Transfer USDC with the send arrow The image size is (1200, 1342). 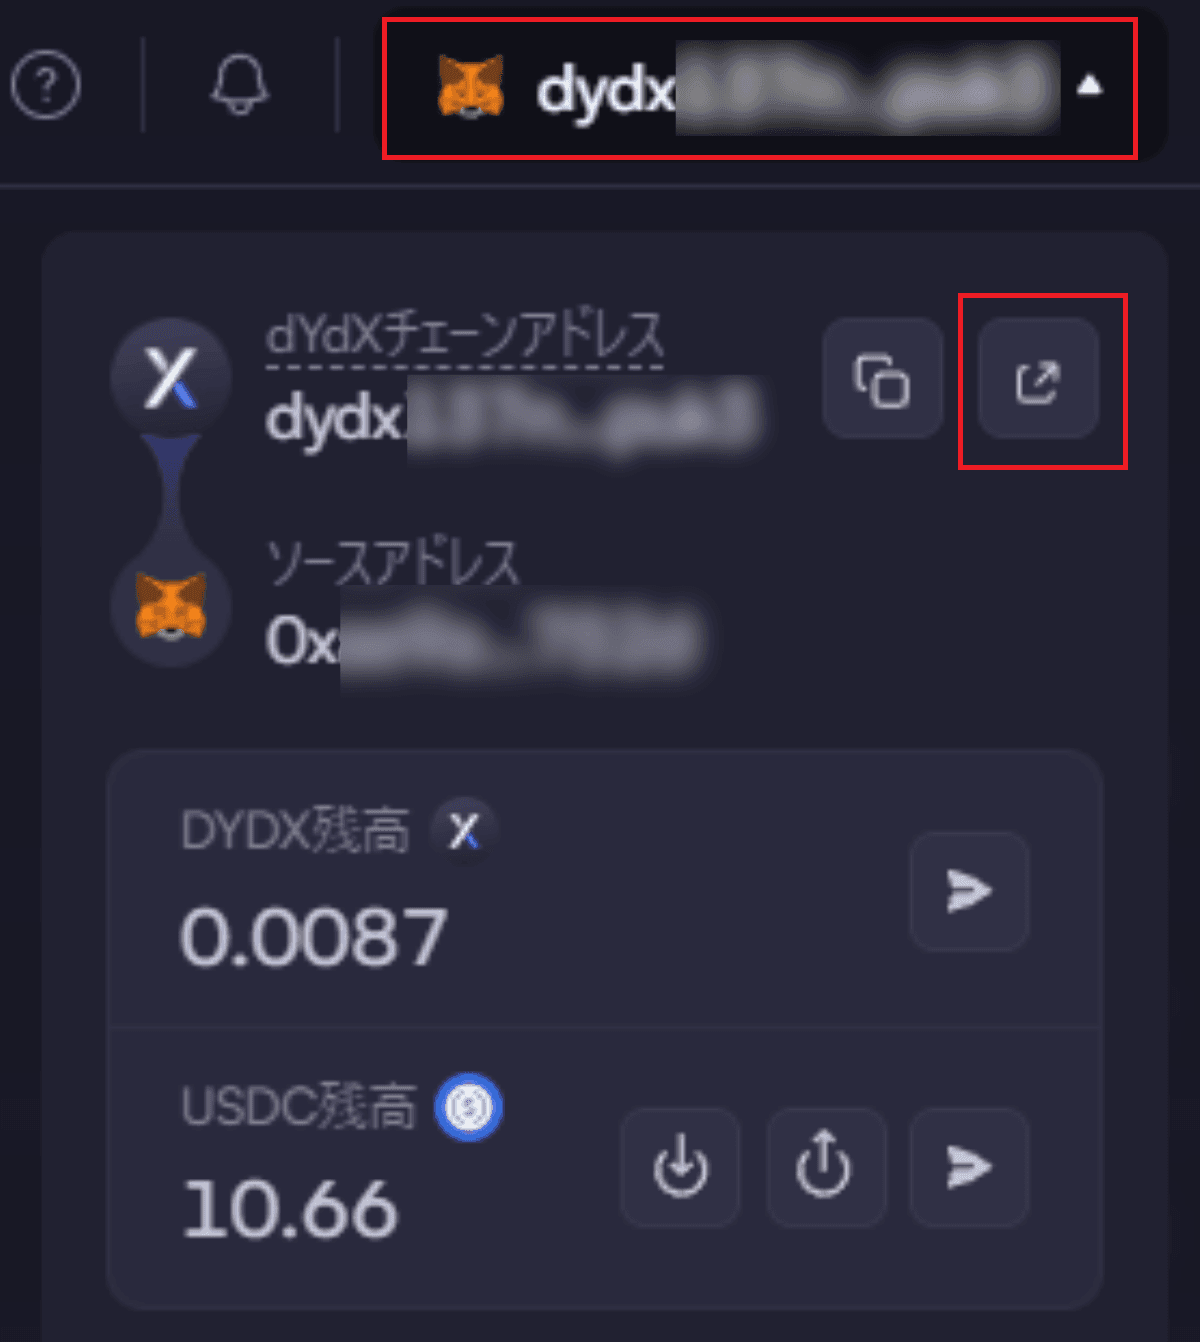point(968,1167)
